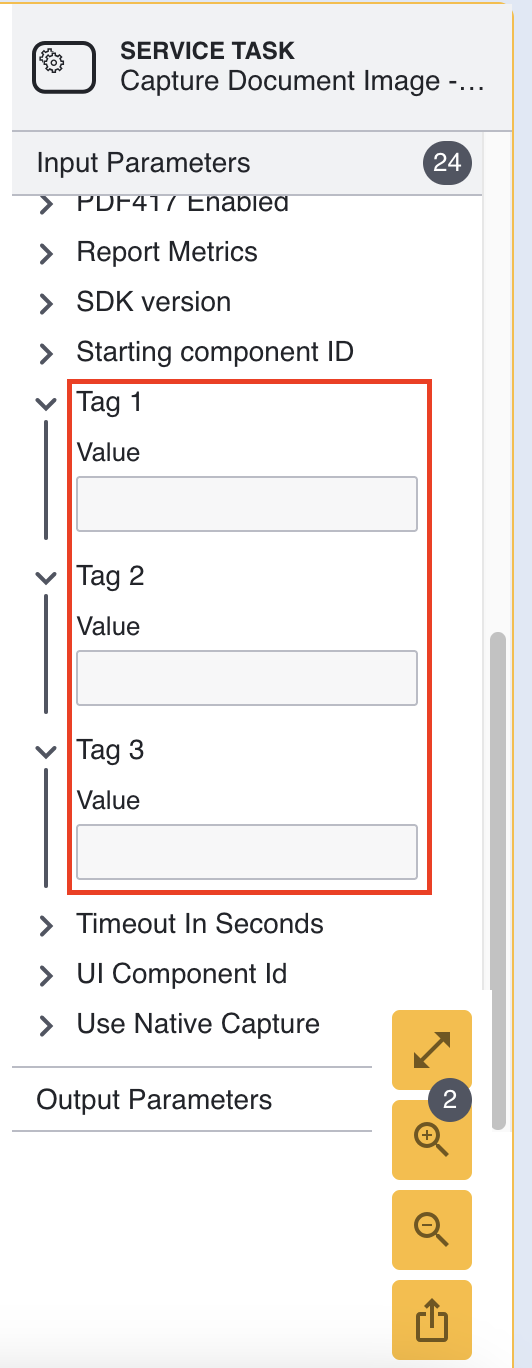The height and width of the screenshot is (1368, 532).
Task: Collapse the Tag 1 parameter
Action: tap(45, 403)
